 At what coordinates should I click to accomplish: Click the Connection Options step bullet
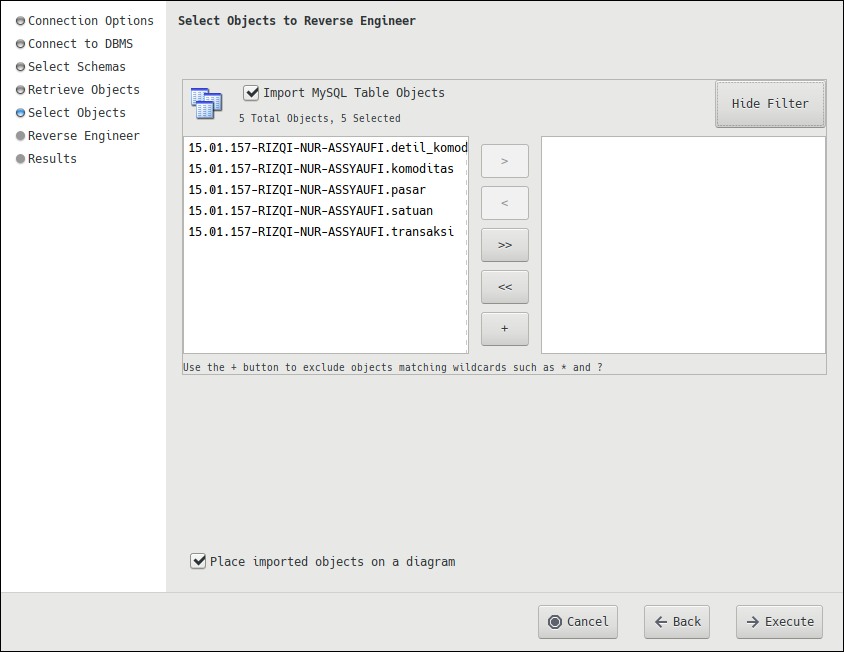pos(20,21)
